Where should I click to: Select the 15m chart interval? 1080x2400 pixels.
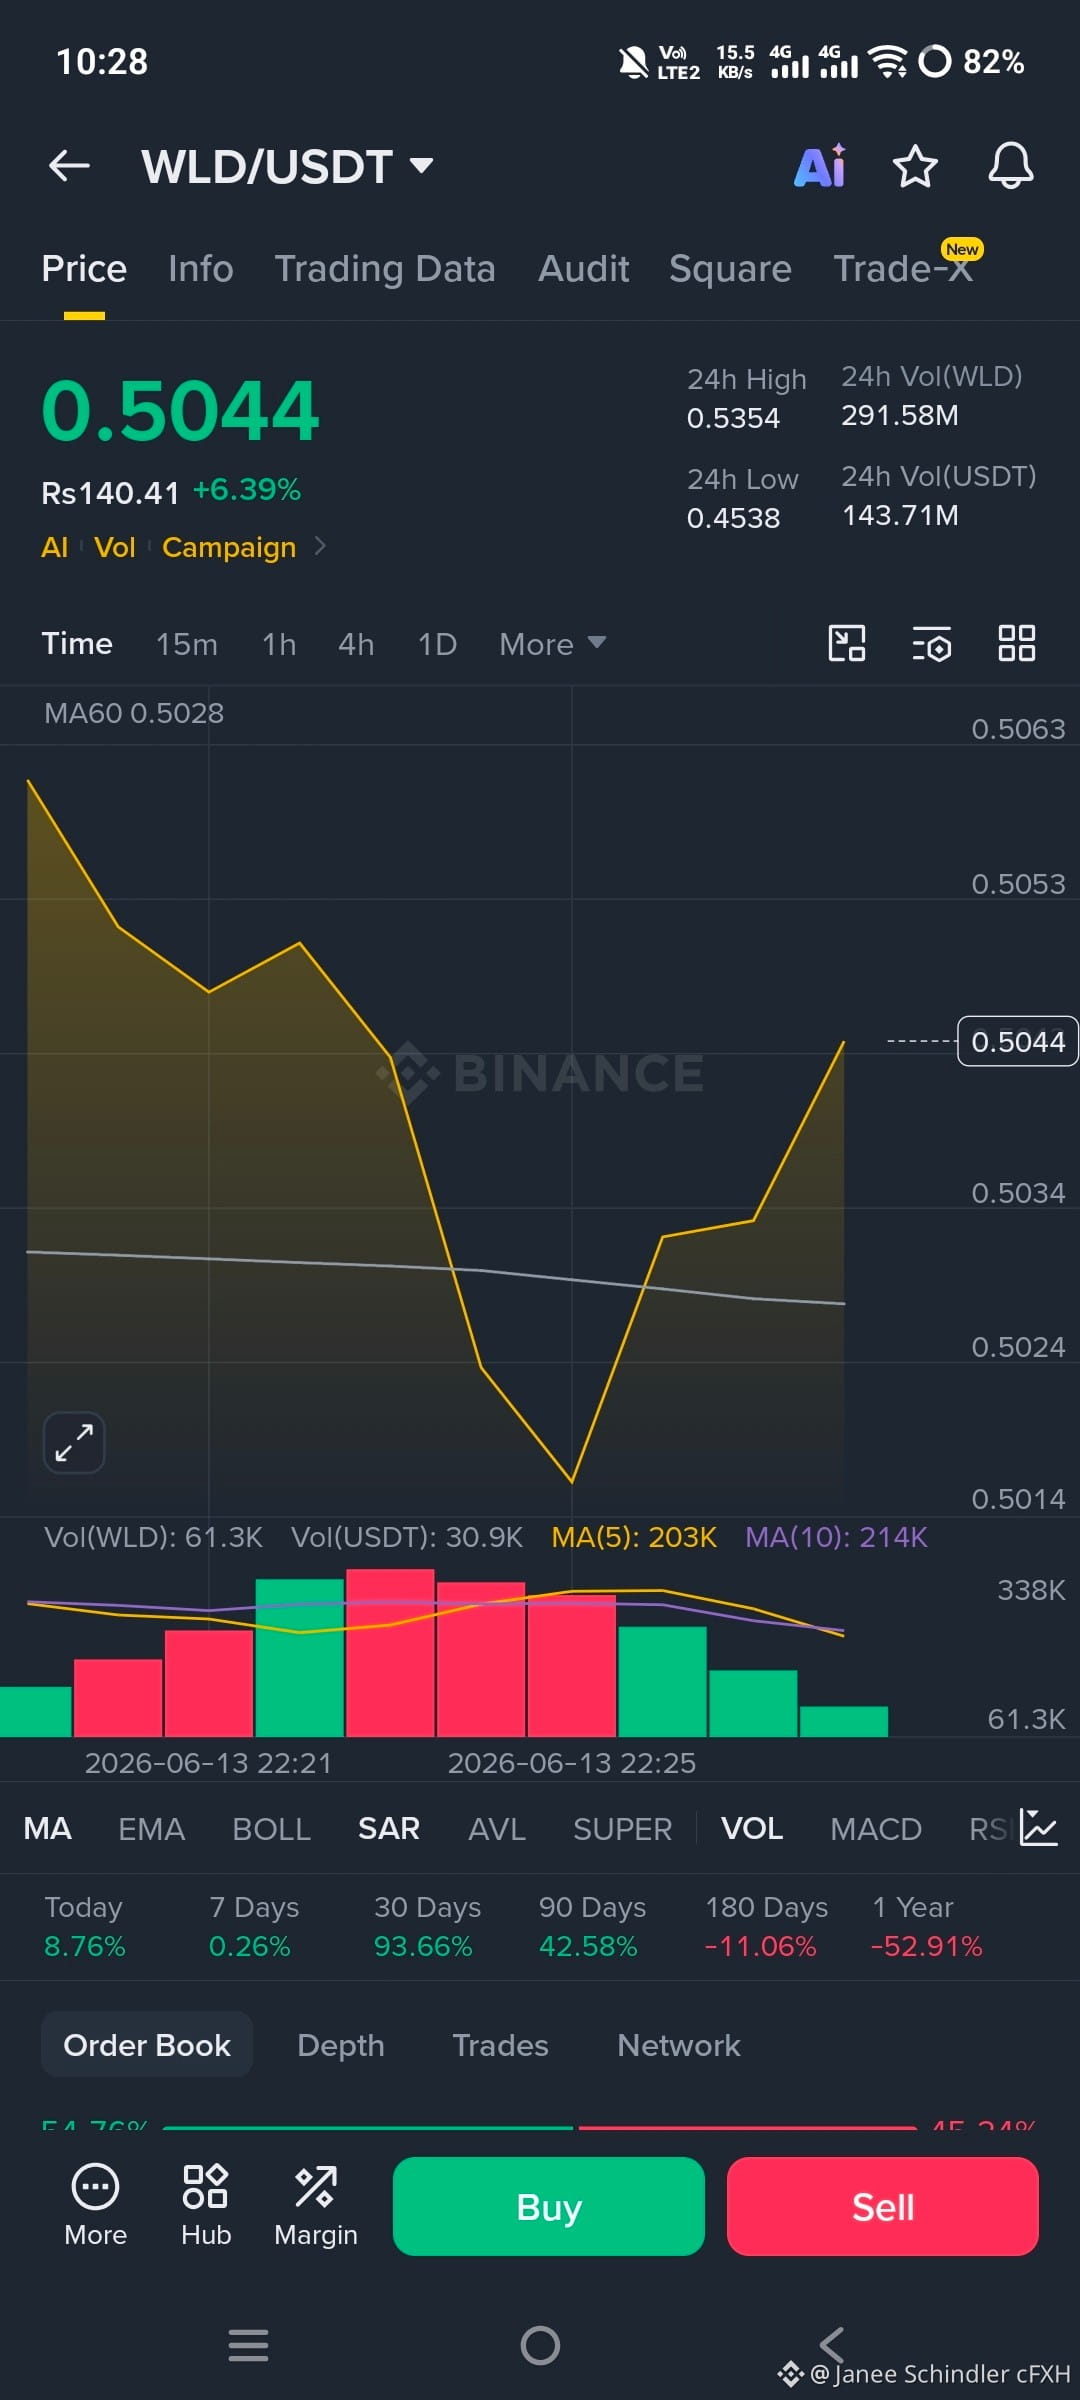[x=186, y=644]
